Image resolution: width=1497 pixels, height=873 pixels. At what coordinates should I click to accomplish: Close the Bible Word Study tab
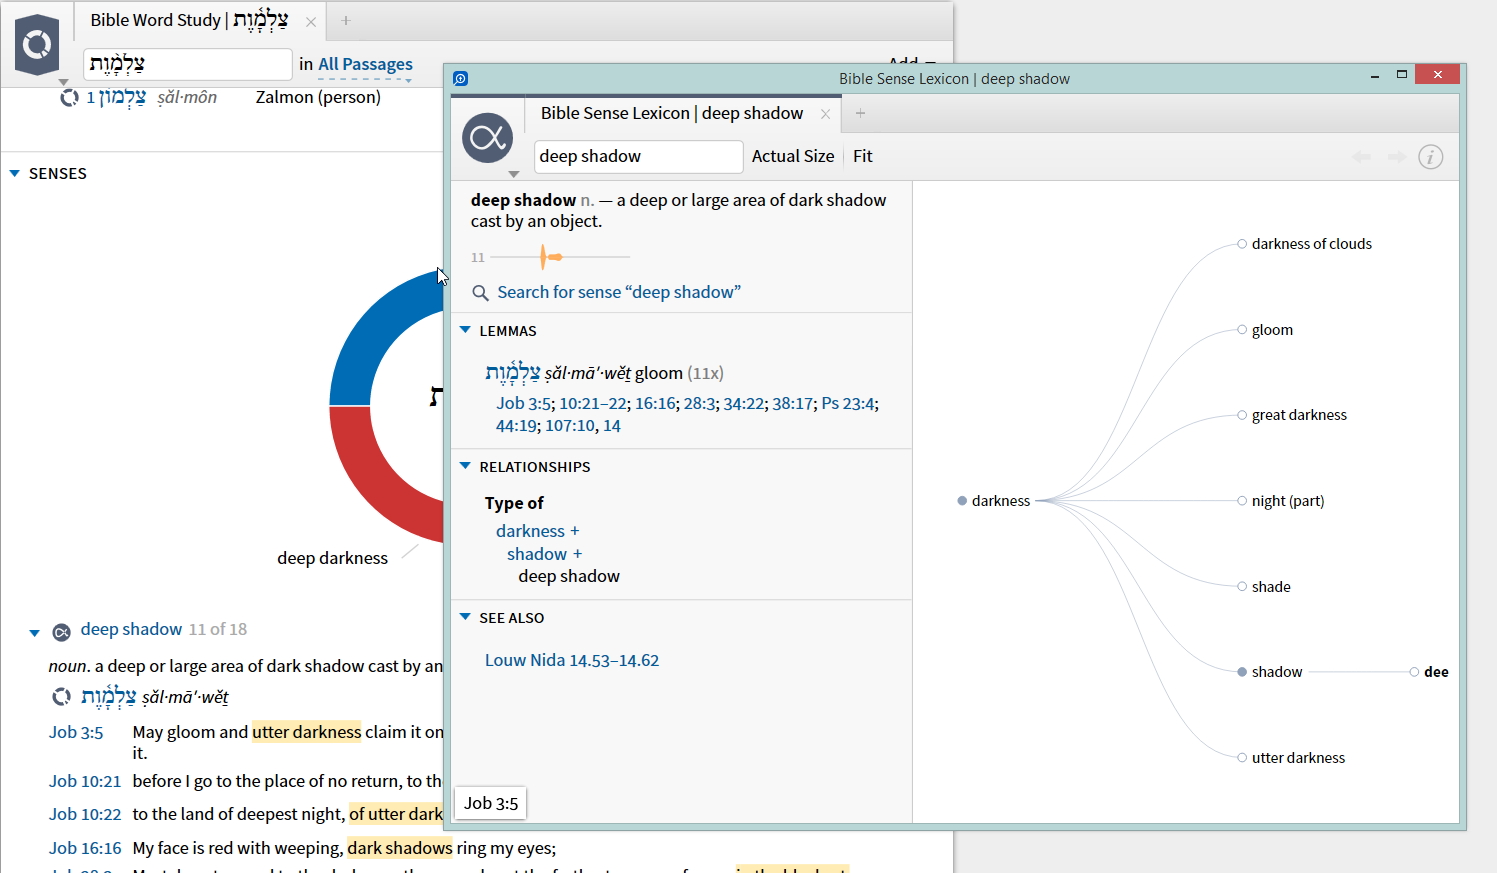311,21
